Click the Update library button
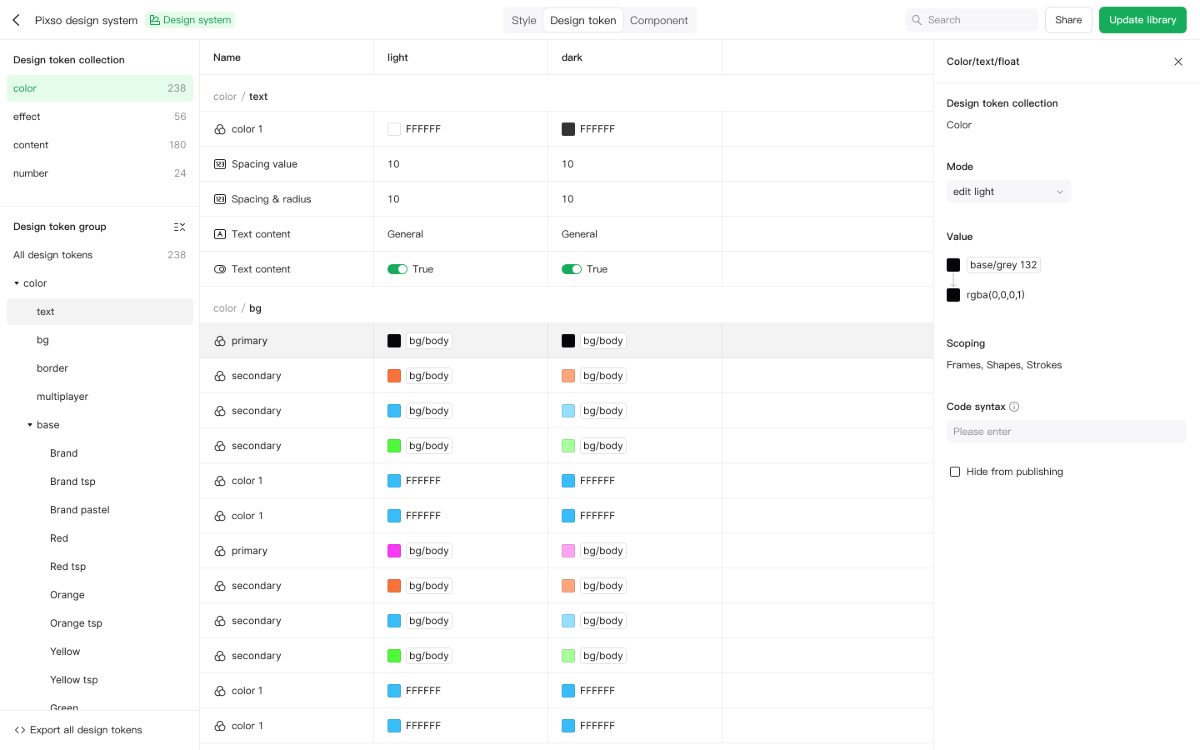Viewport: 1200px width, 750px height. tap(1143, 20)
